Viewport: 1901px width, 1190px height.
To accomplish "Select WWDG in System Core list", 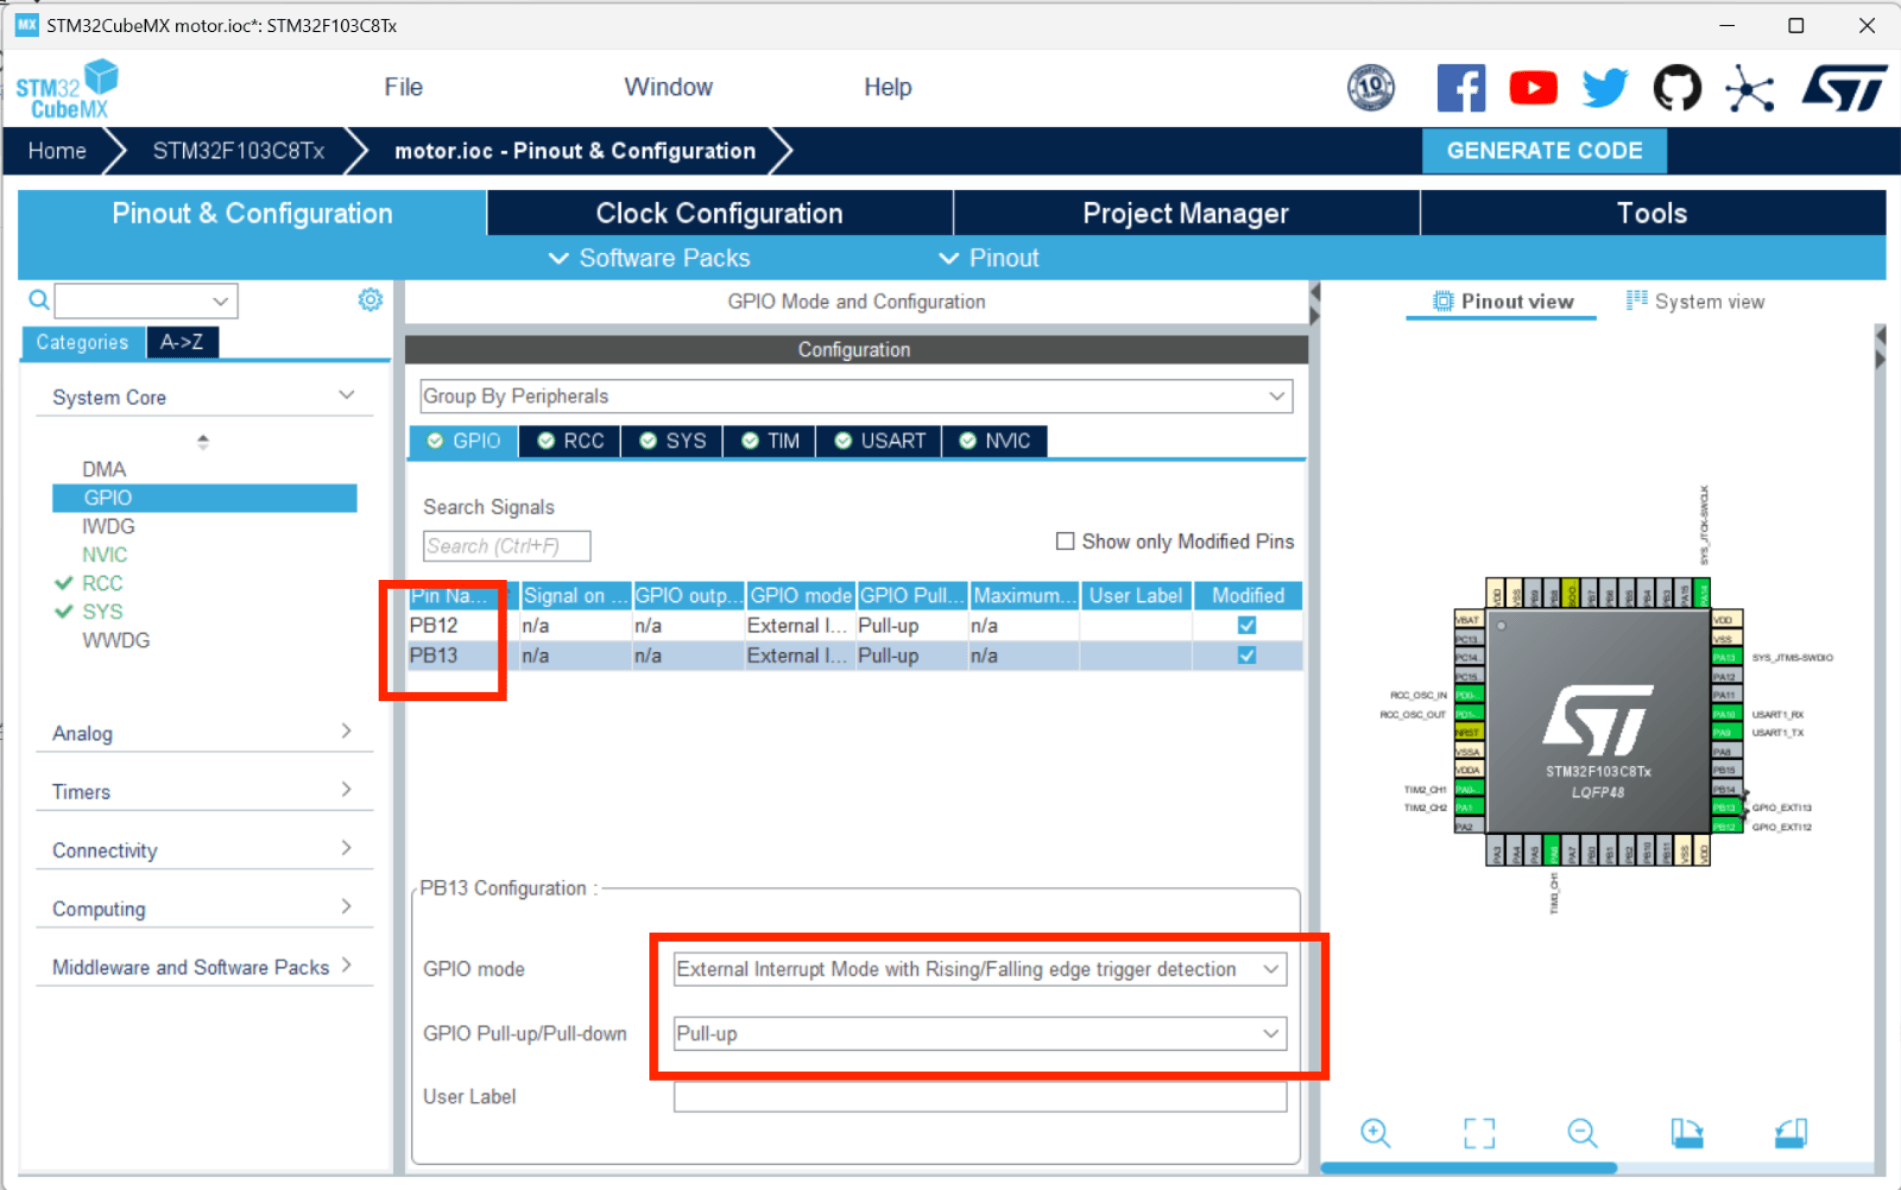I will 116,640.
